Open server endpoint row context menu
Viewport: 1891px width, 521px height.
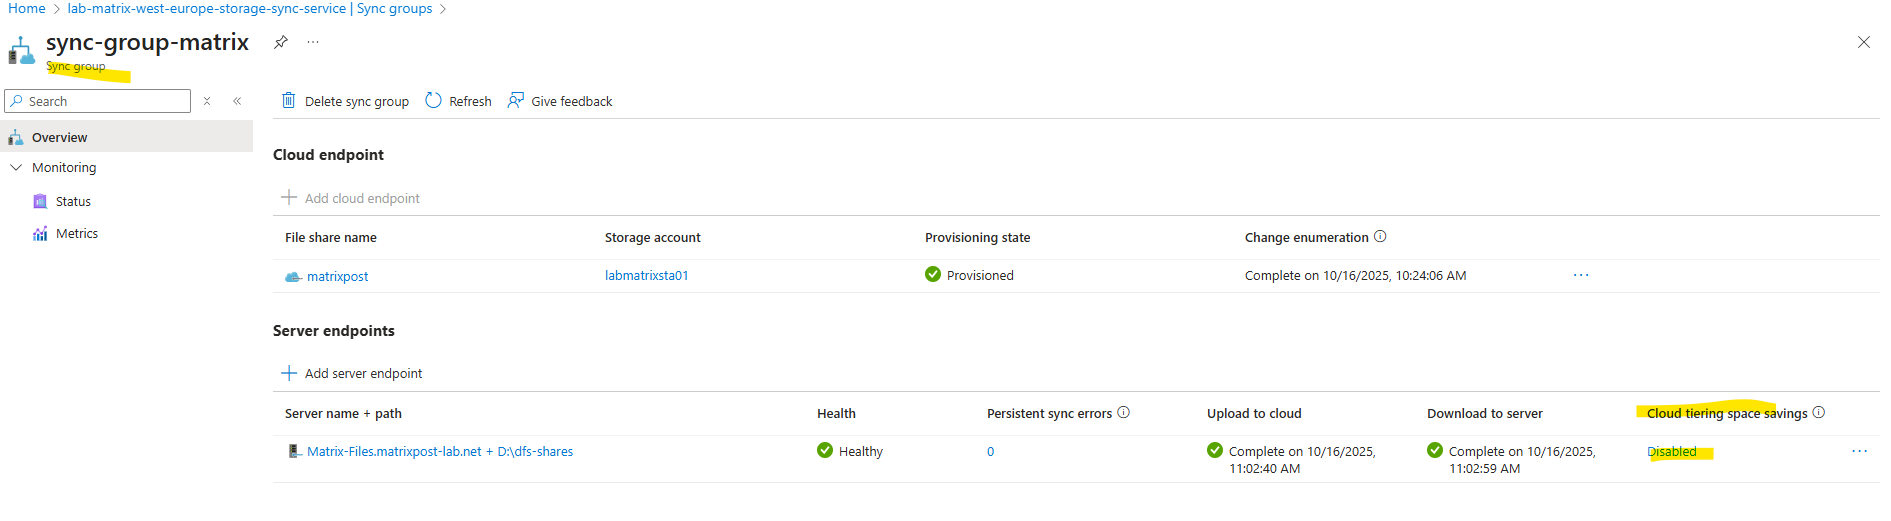pos(1859,451)
